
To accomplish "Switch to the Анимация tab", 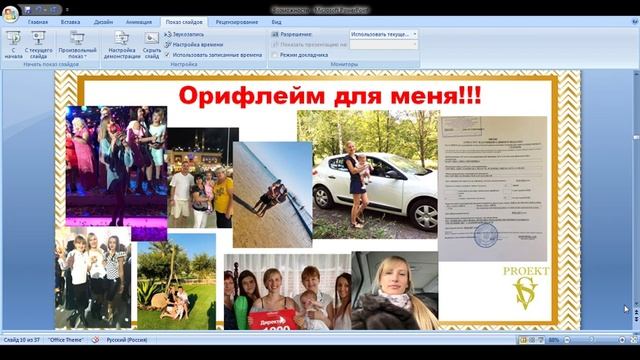I will click(138, 22).
